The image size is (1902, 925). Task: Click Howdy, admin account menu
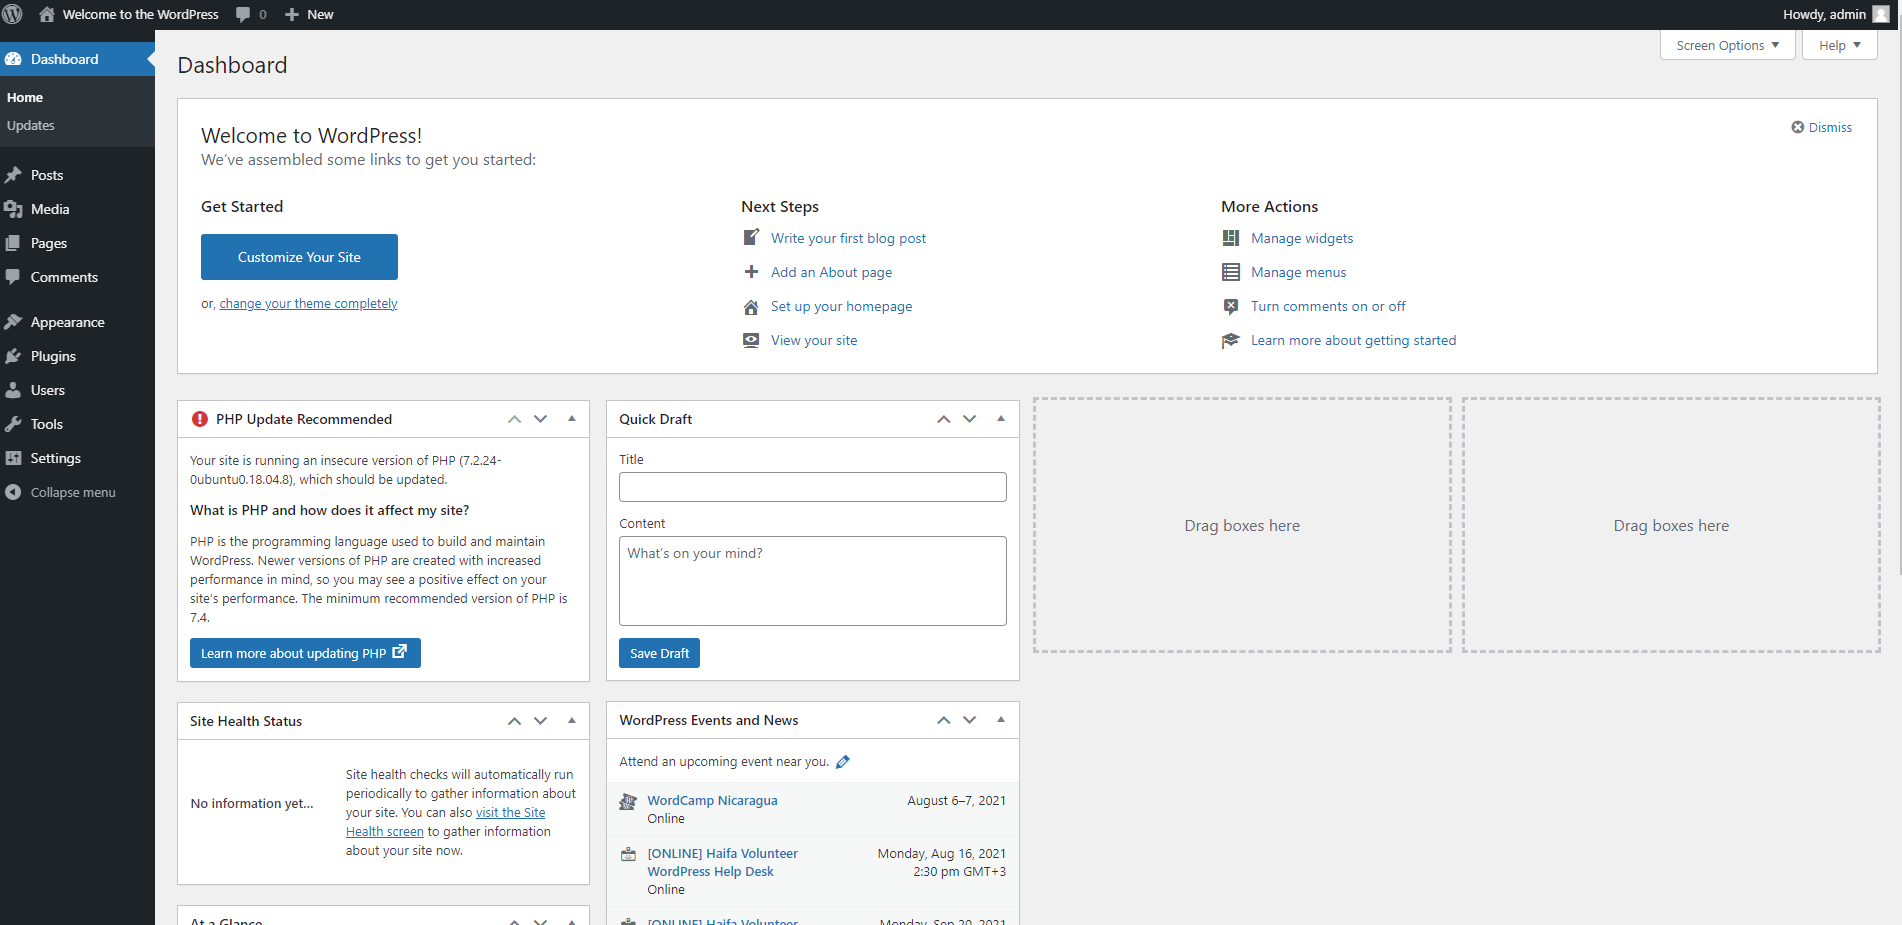(1836, 14)
